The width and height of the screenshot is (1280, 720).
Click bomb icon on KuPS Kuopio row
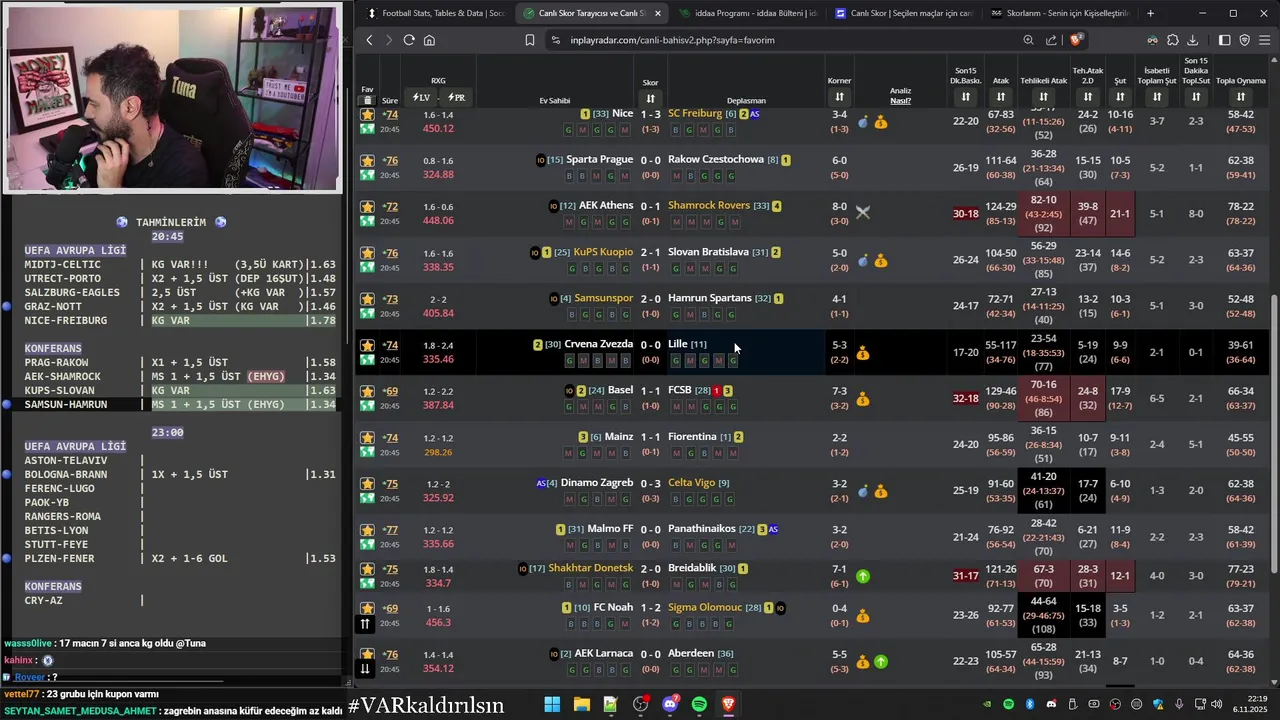[863, 261]
